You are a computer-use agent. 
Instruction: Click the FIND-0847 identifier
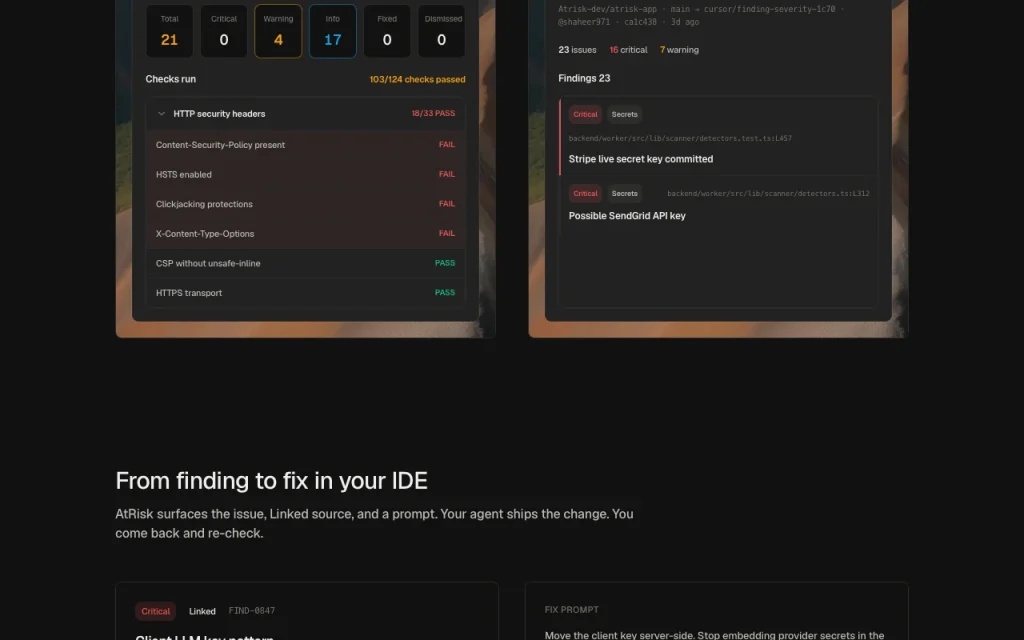[251, 611]
